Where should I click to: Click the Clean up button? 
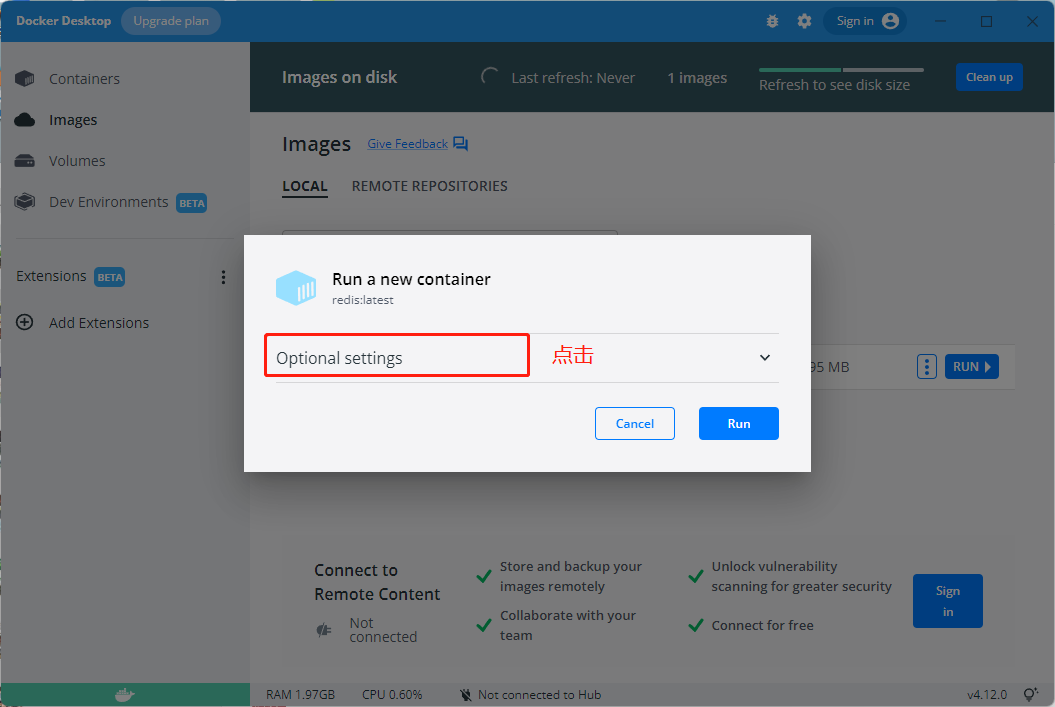[989, 77]
